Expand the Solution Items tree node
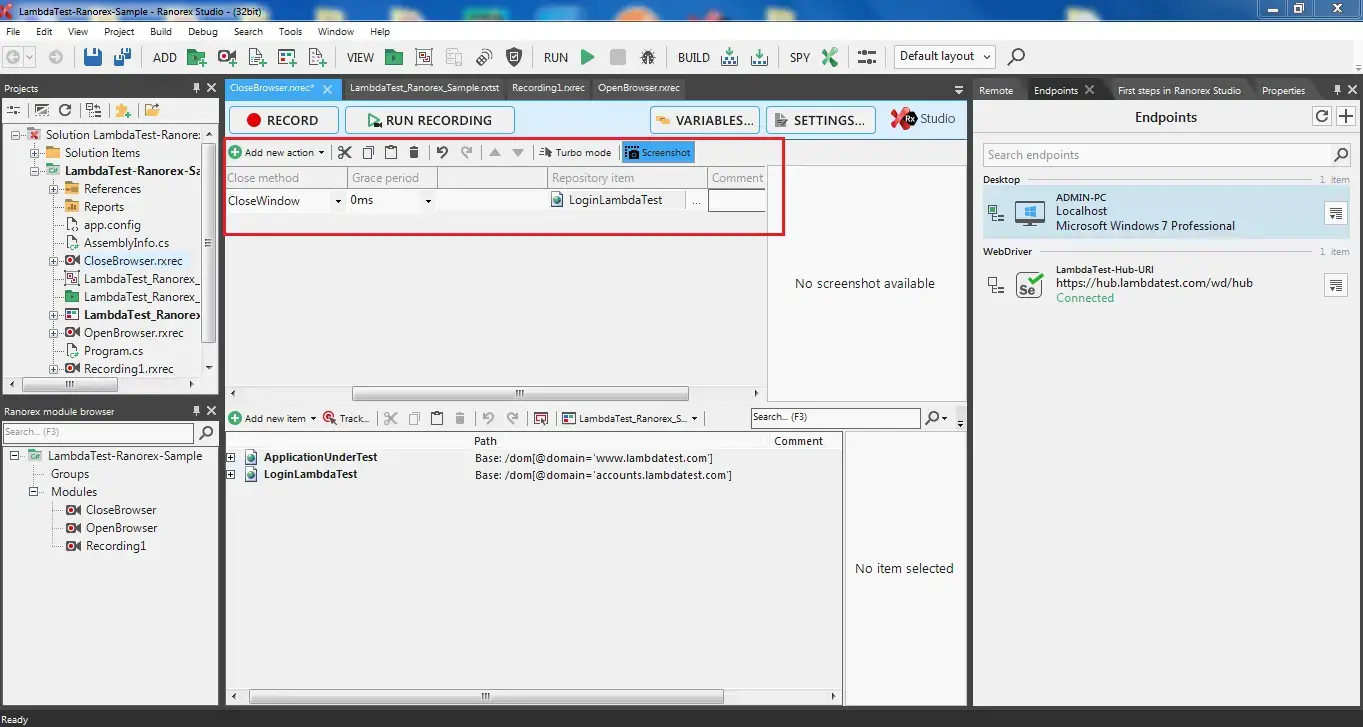 35,153
